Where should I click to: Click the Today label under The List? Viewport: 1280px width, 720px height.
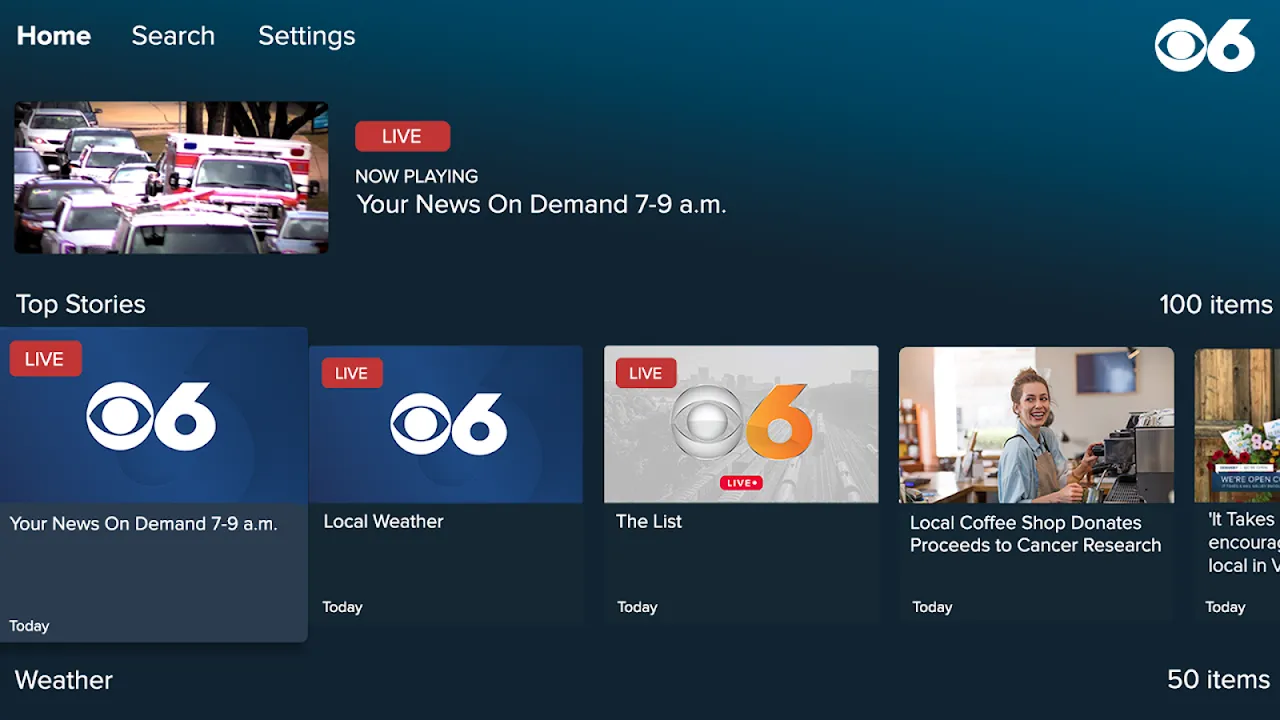click(x=637, y=607)
